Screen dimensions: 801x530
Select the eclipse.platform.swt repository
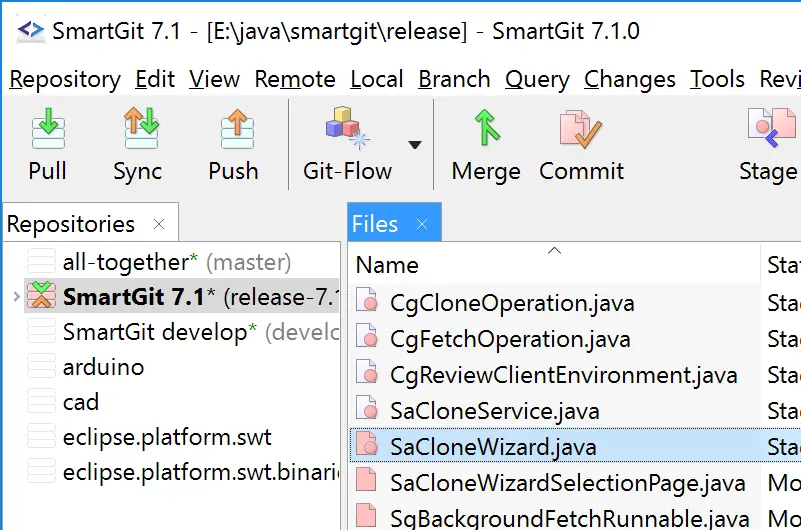pyautogui.click(x=167, y=437)
